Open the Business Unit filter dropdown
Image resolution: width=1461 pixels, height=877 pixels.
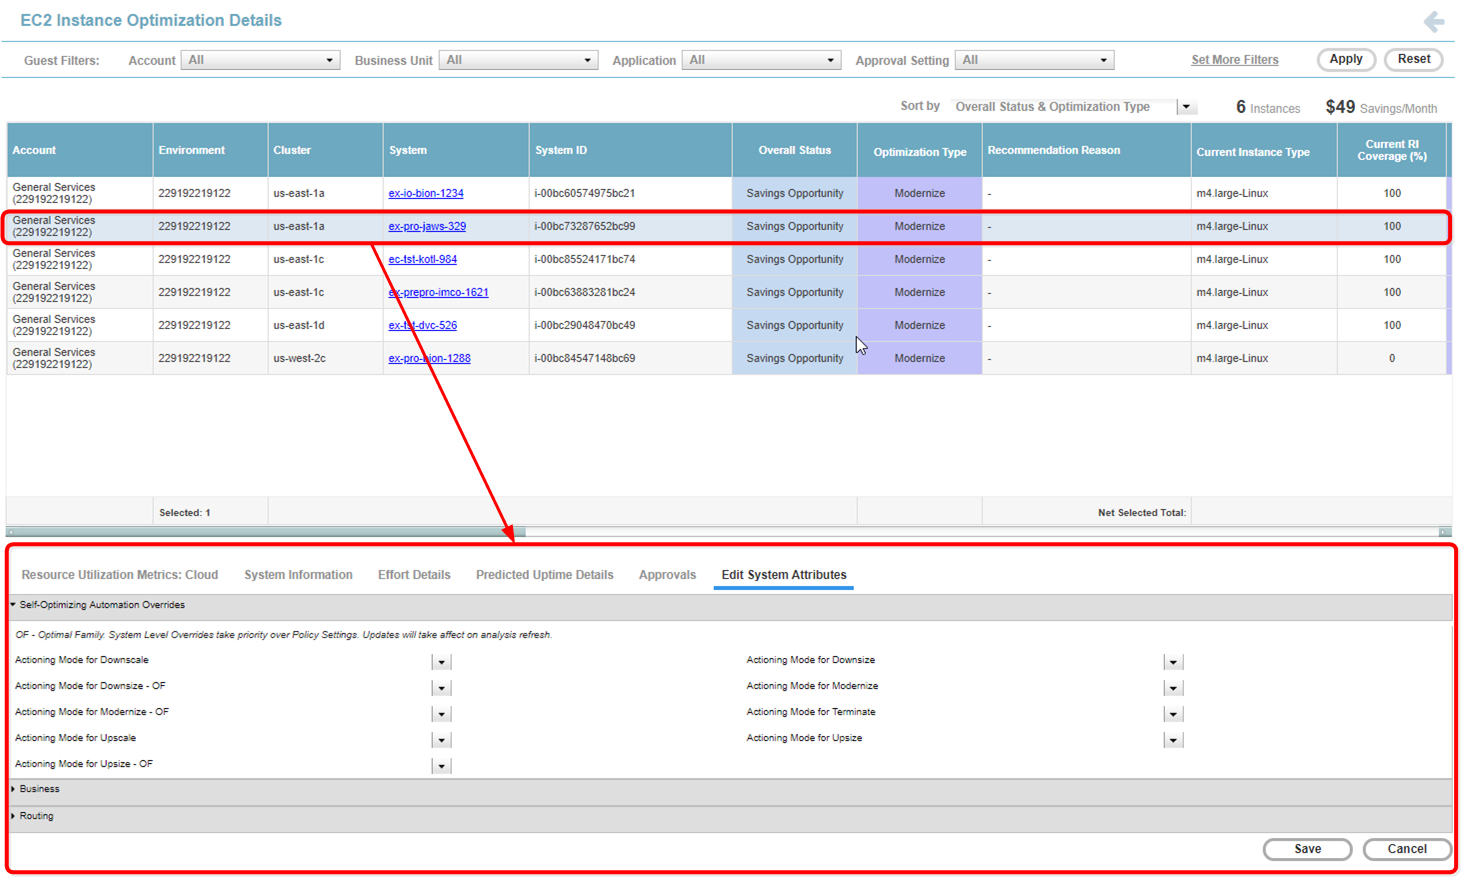519,60
